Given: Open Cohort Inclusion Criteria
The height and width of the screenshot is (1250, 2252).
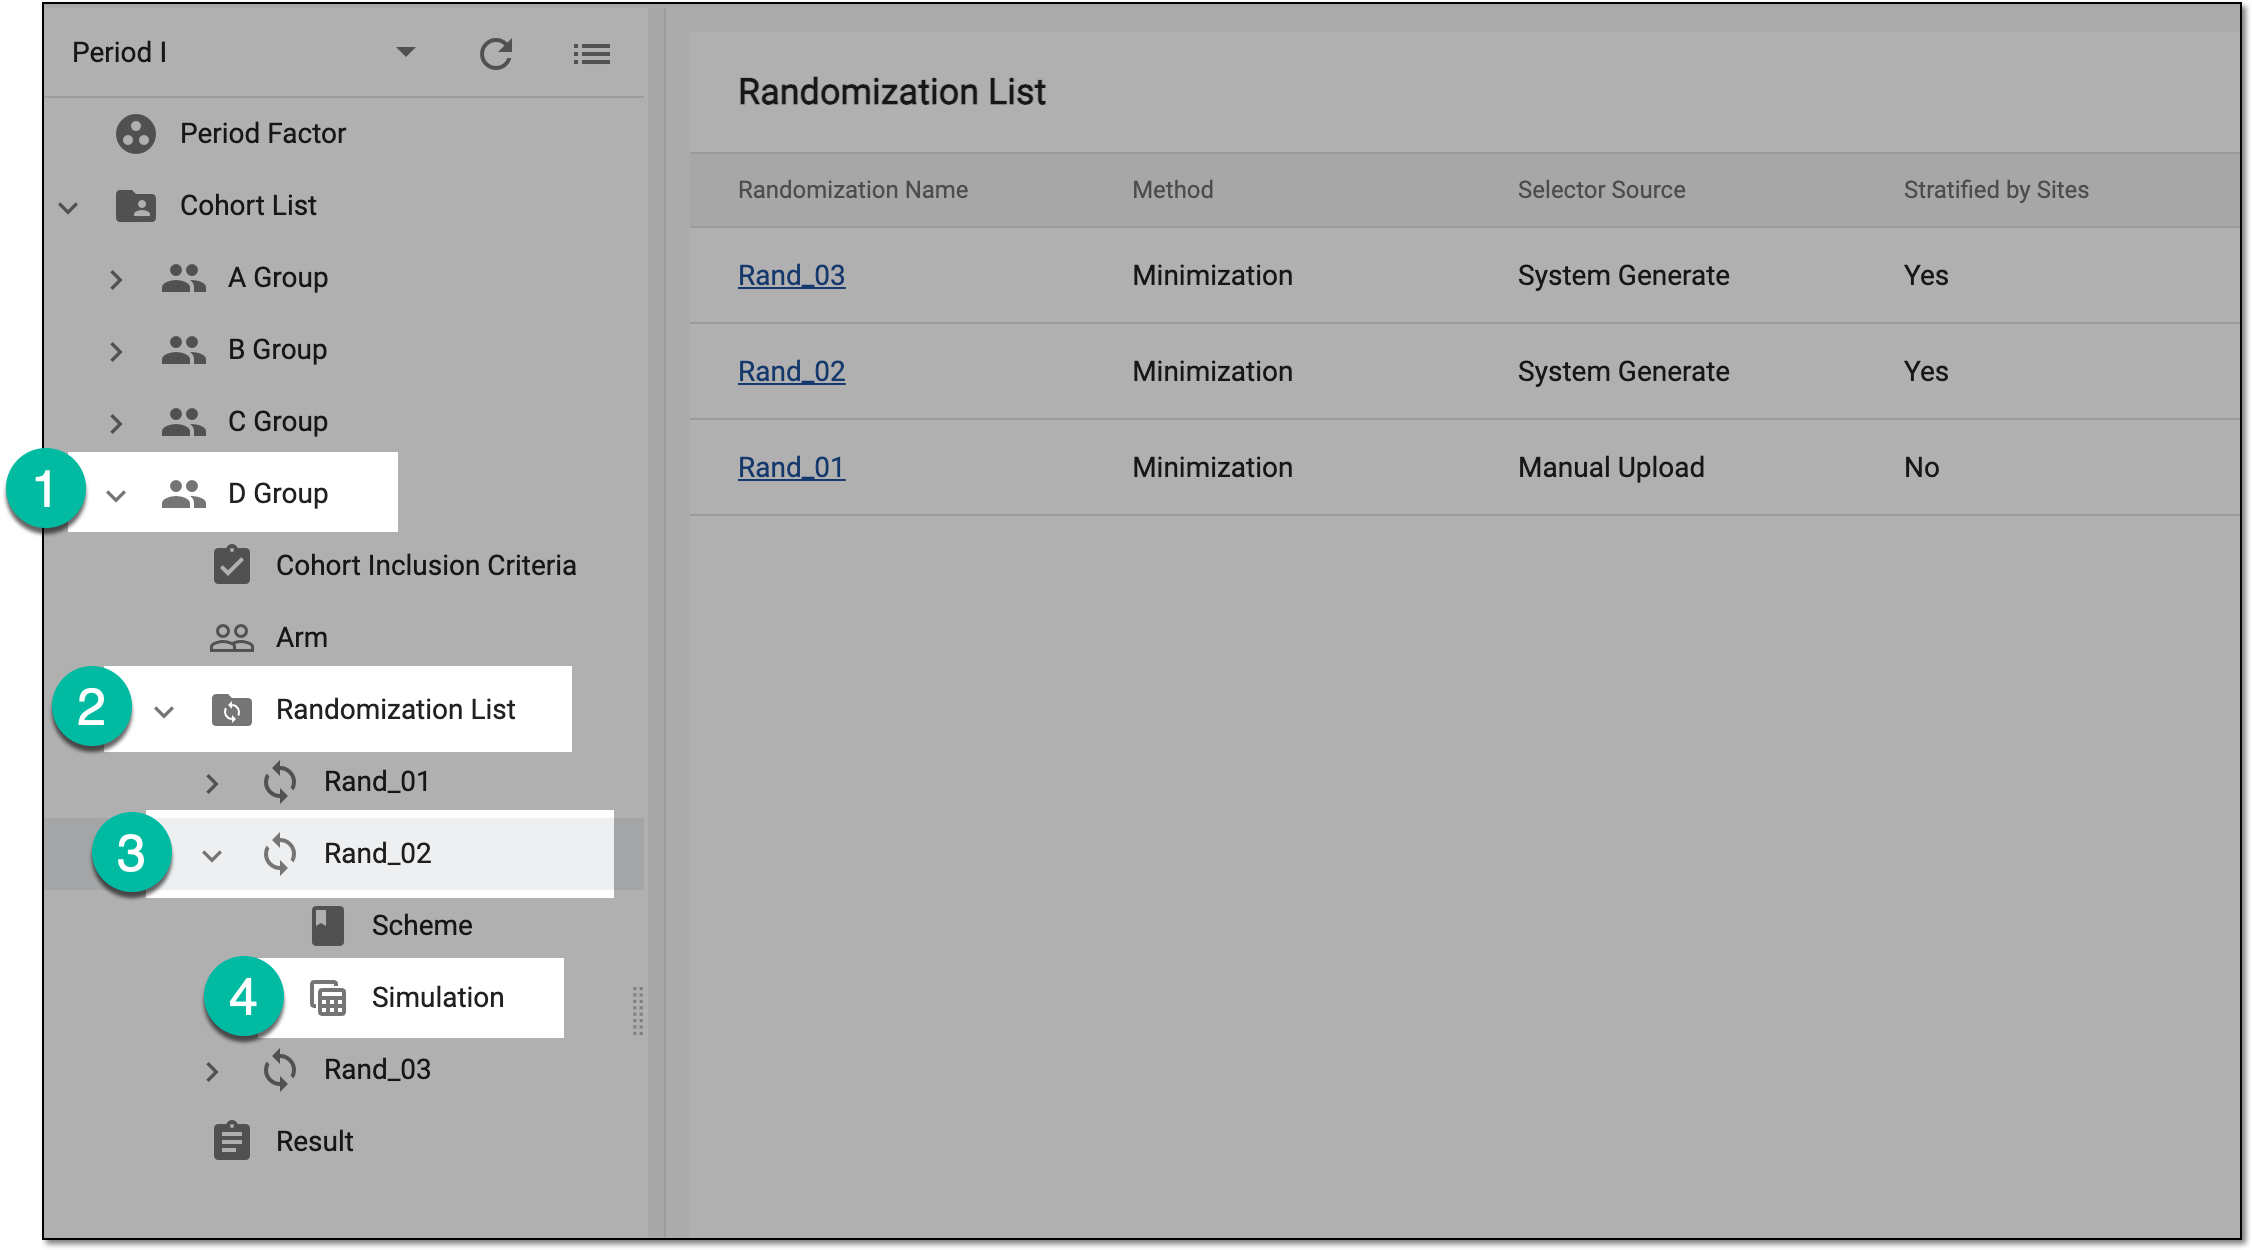Looking at the screenshot, I should 426,565.
